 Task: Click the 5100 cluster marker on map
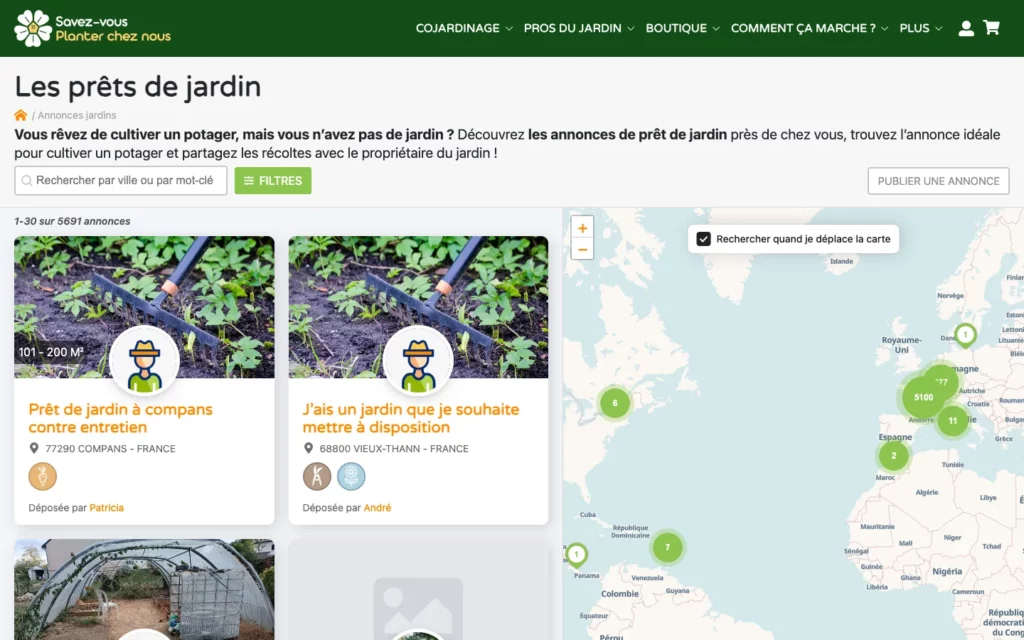pos(923,397)
